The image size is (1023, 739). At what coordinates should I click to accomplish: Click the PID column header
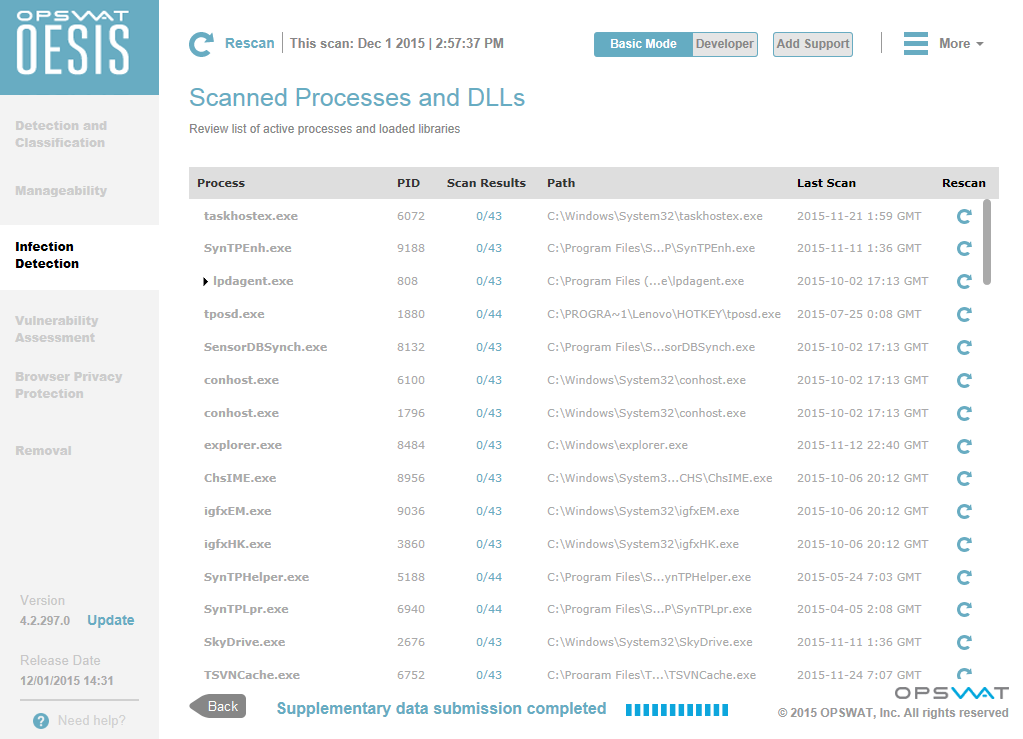(408, 183)
